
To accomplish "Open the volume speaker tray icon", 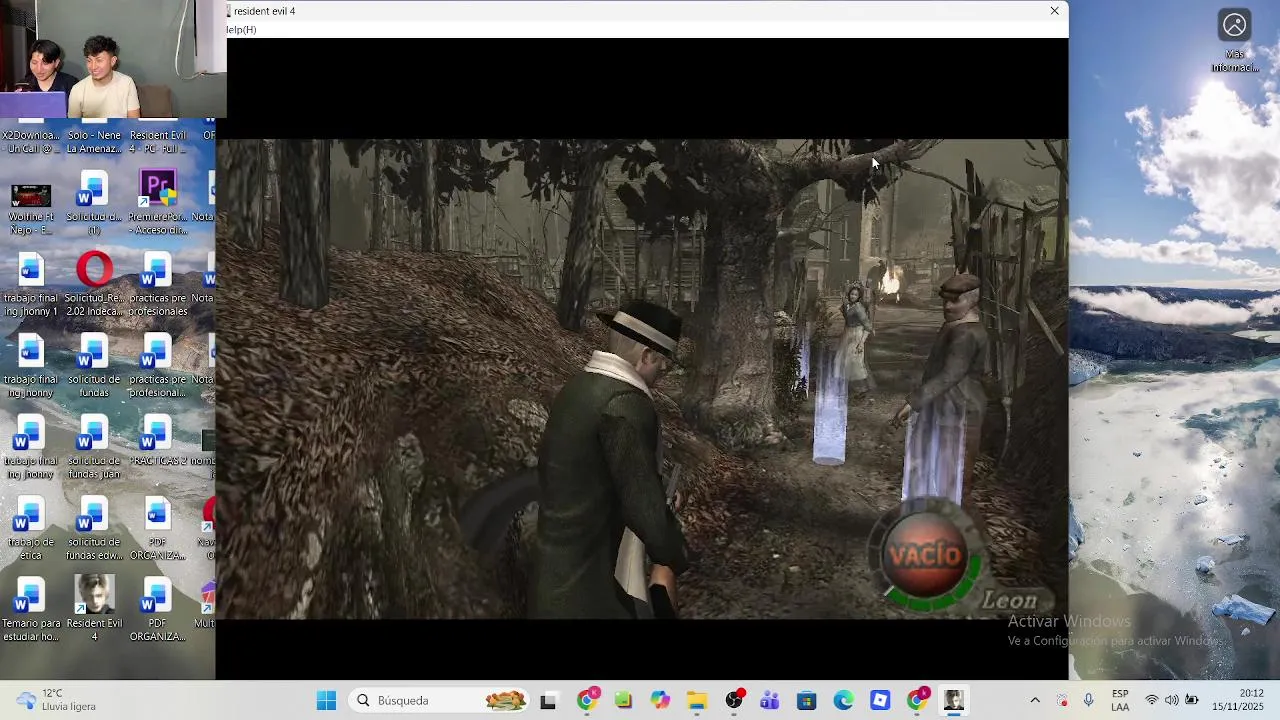I will point(1171,701).
